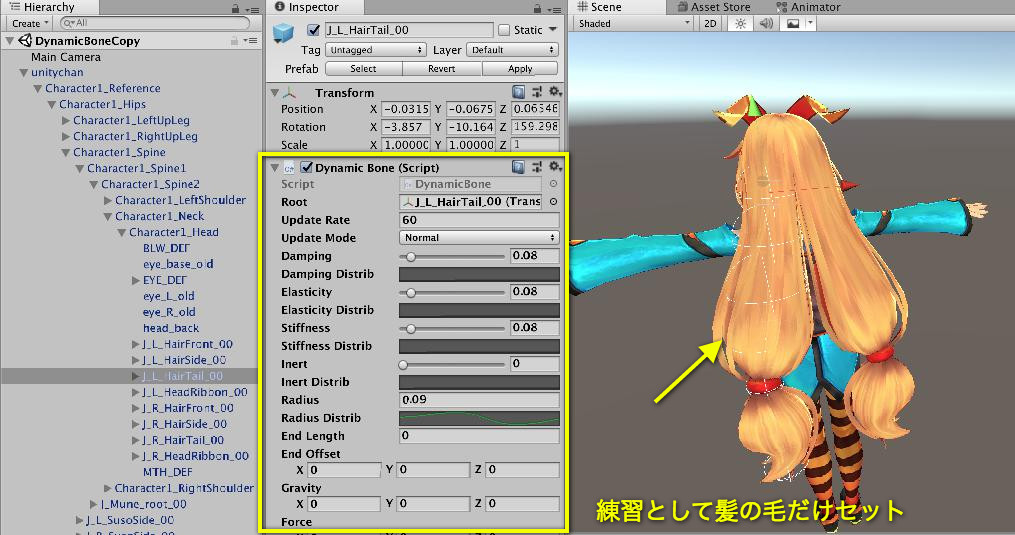Open scene effects dropdown arrow
This screenshot has height=535, width=1015.
[810, 24]
